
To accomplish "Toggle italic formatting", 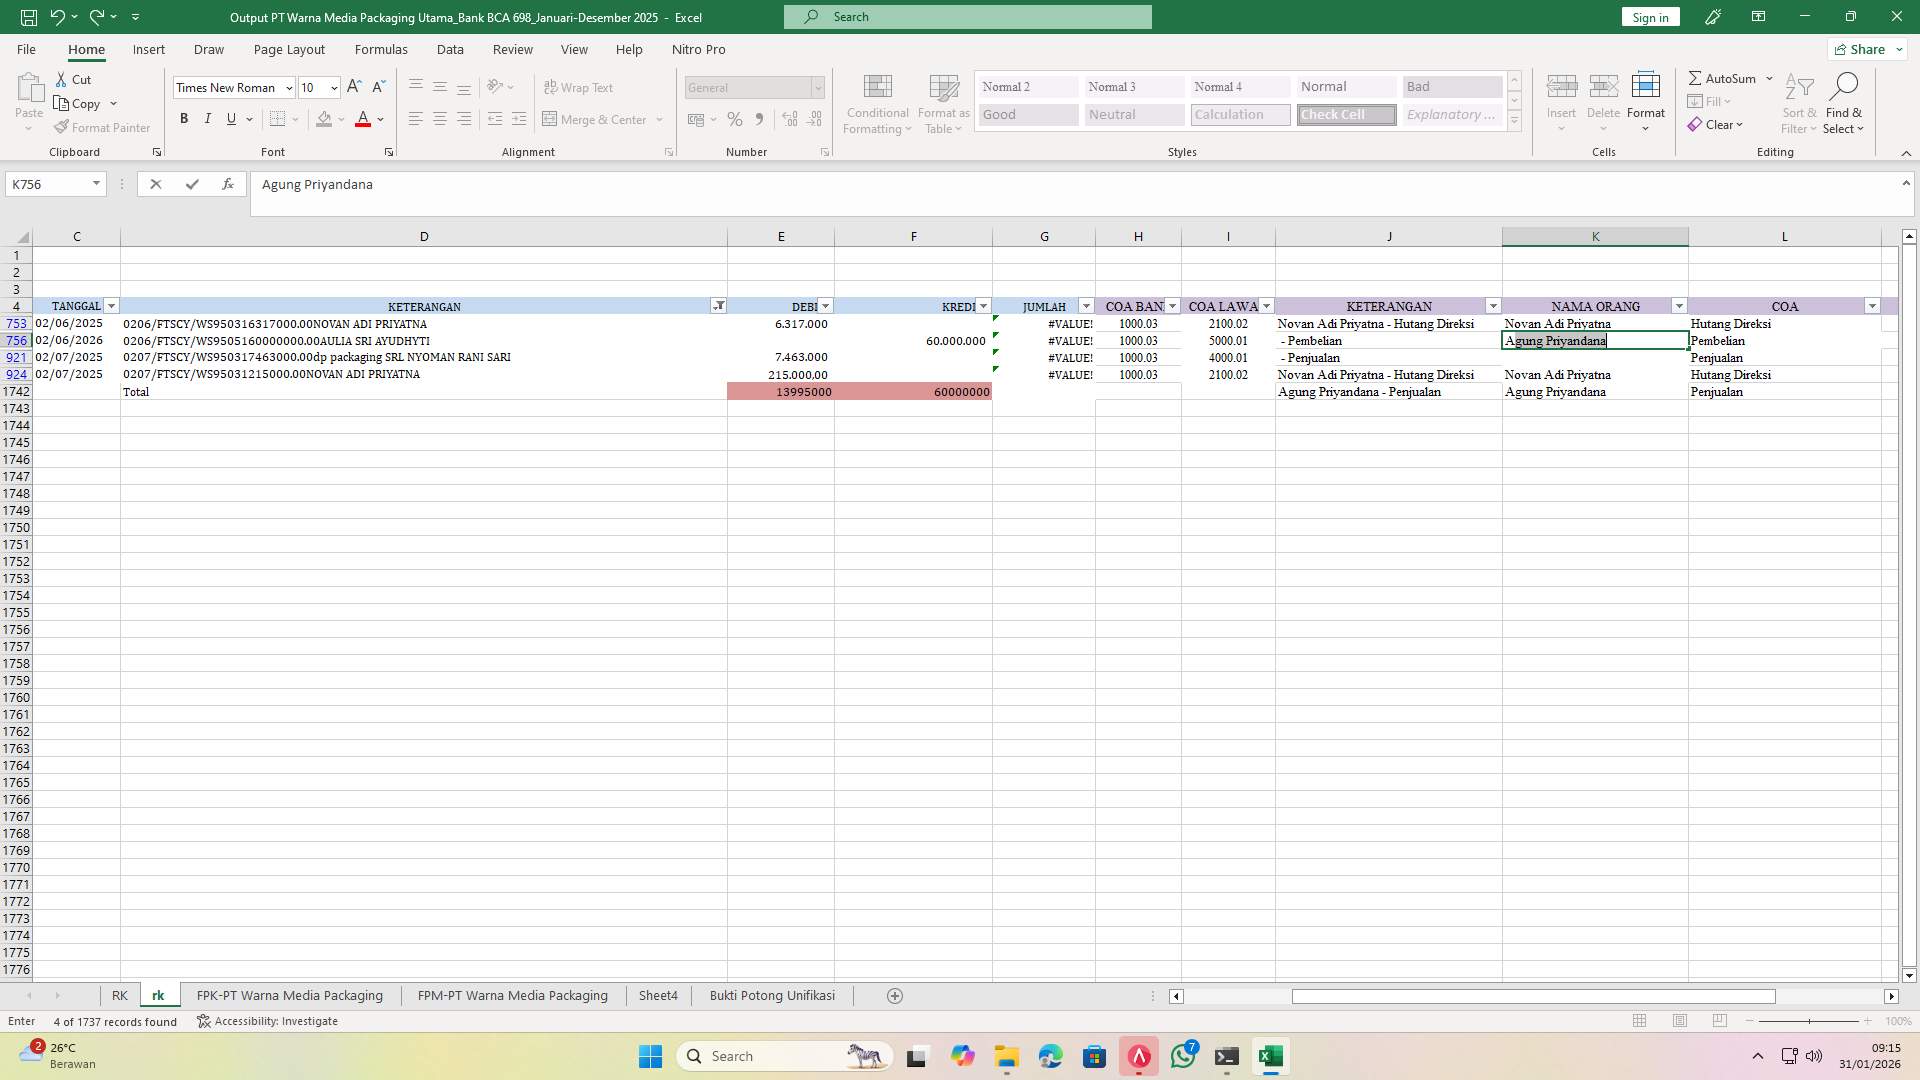I will pyautogui.click(x=207, y=118).
